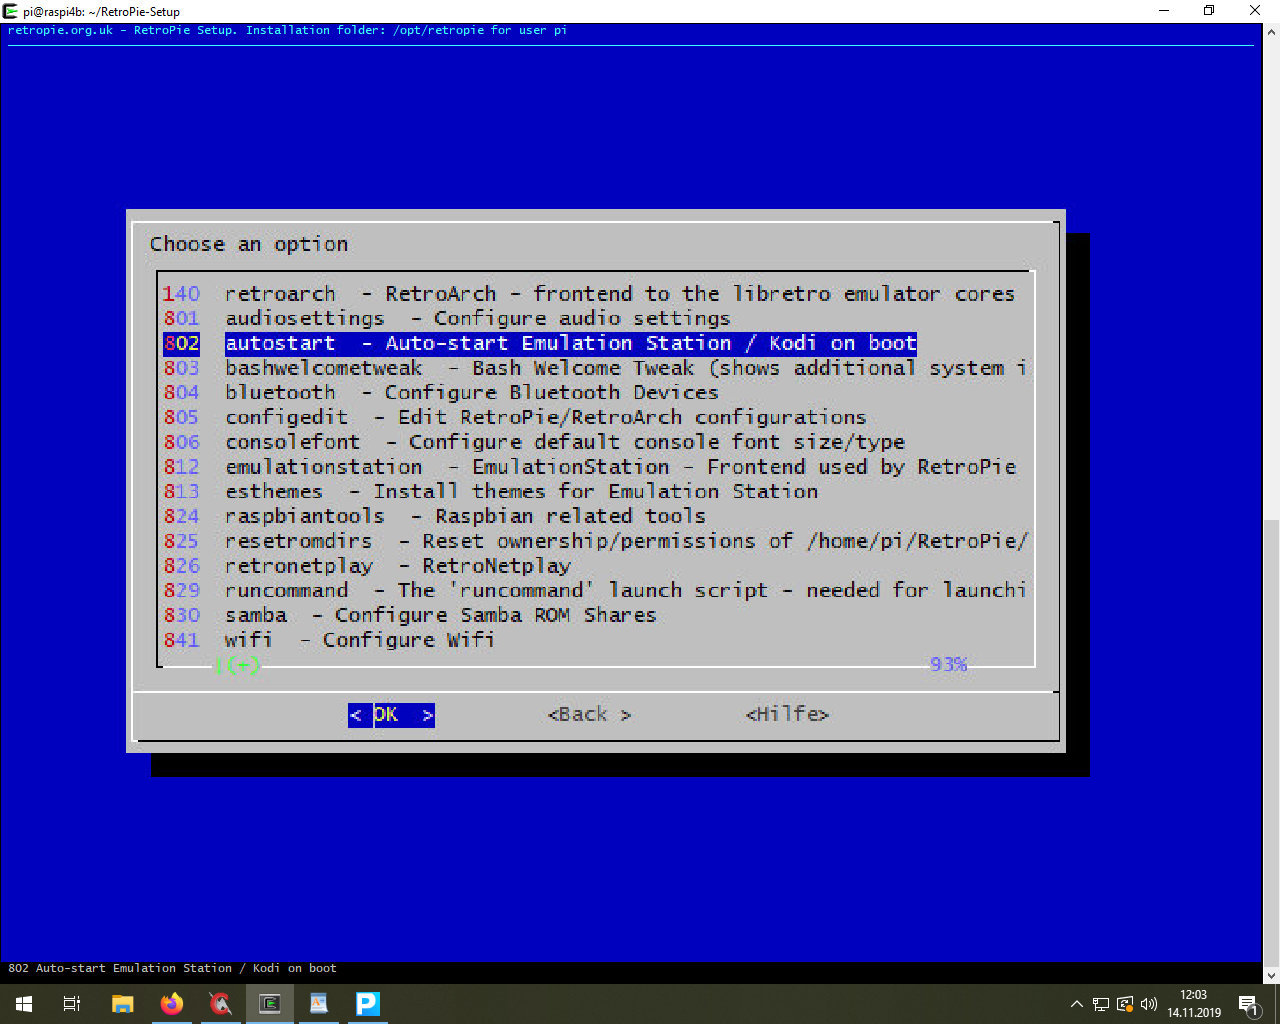Open File Explorer from taskbar
Image resolution: width=1280 pixels, height=1024 pixels.
[122, 1004]
